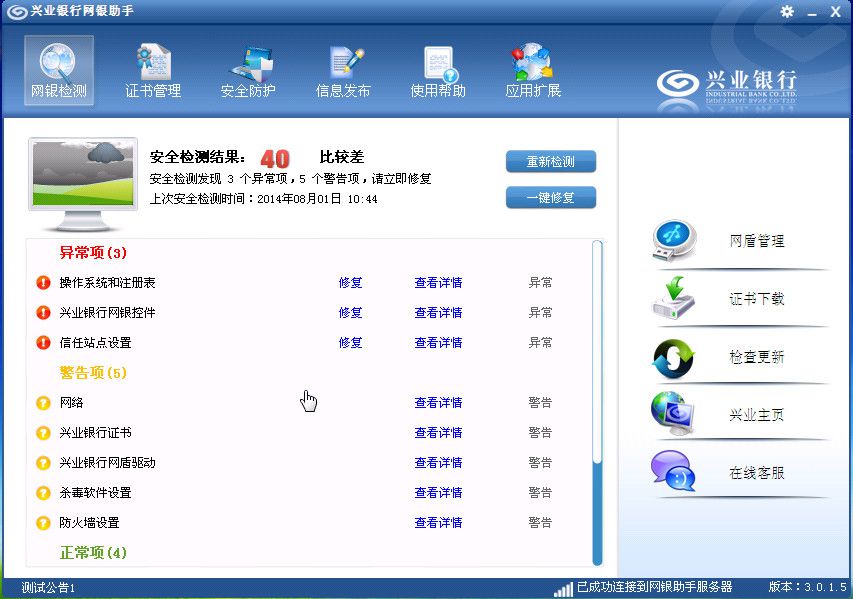This screenshot has height=599, width=853.
Task: Click the 防火墙设置 row label
Action: click(x=89, y=522)
